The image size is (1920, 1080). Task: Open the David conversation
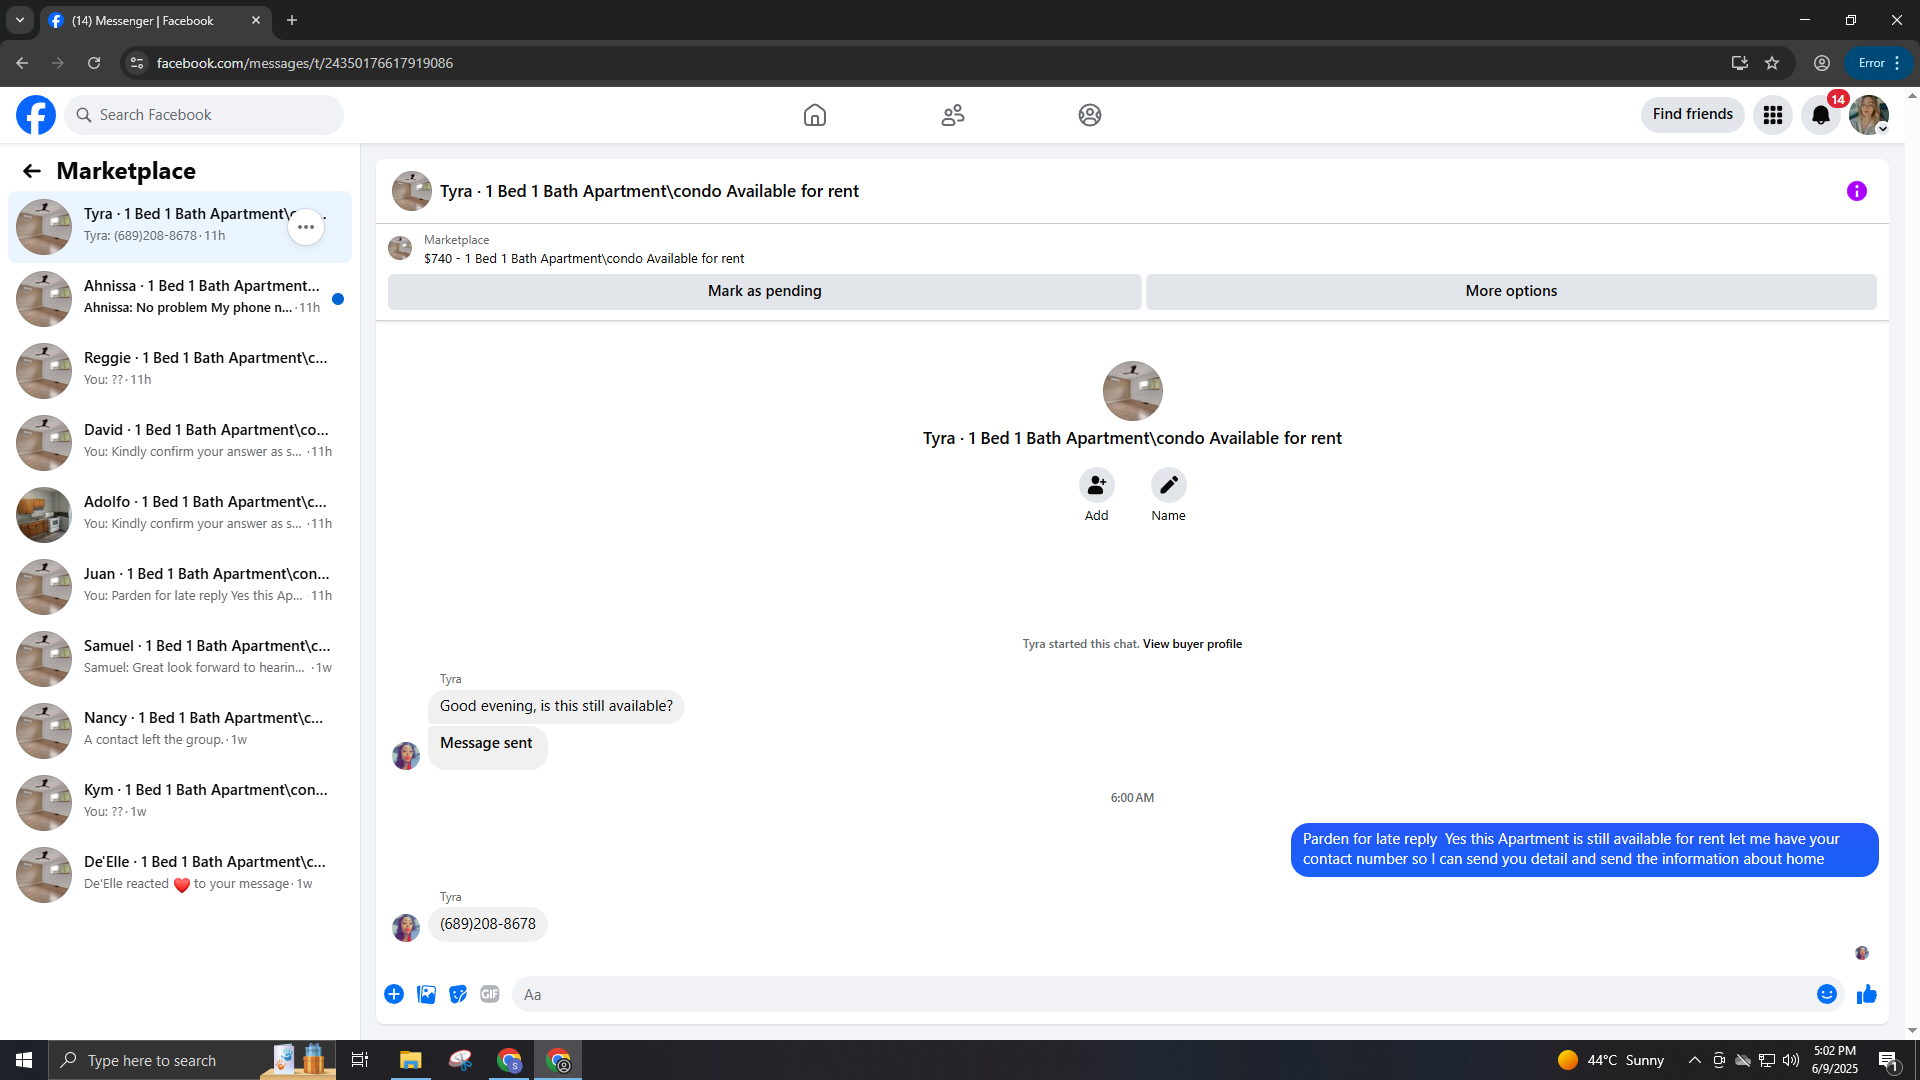pyautogui.click(x=180, y=442)
